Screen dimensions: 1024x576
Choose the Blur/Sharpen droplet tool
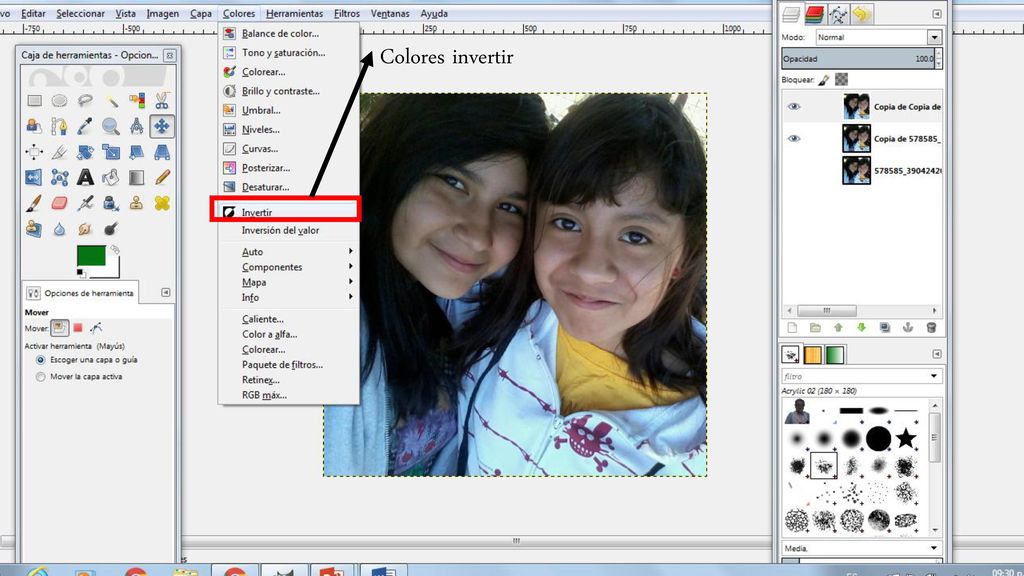[59, 229]
